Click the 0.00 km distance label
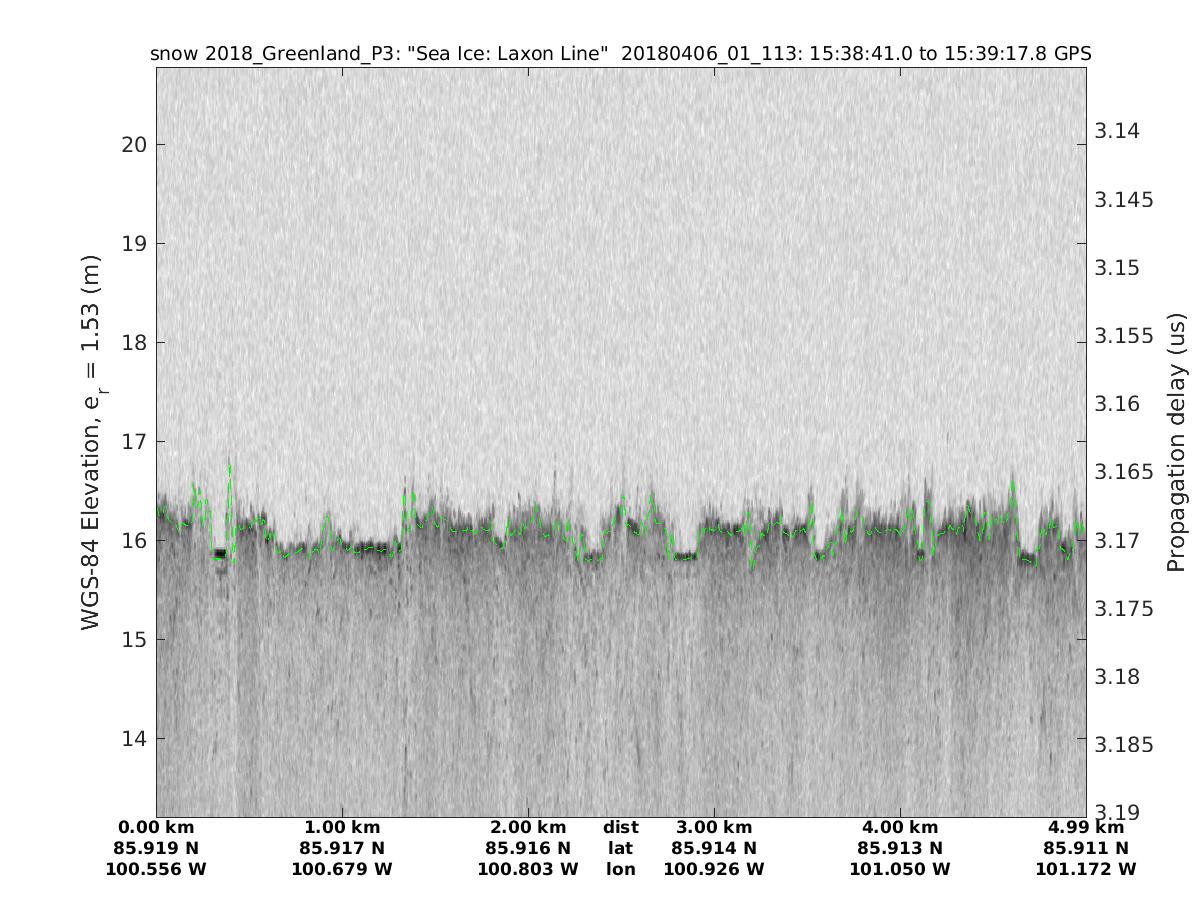This screenshot has height=900, width=1200. (156, 828)
